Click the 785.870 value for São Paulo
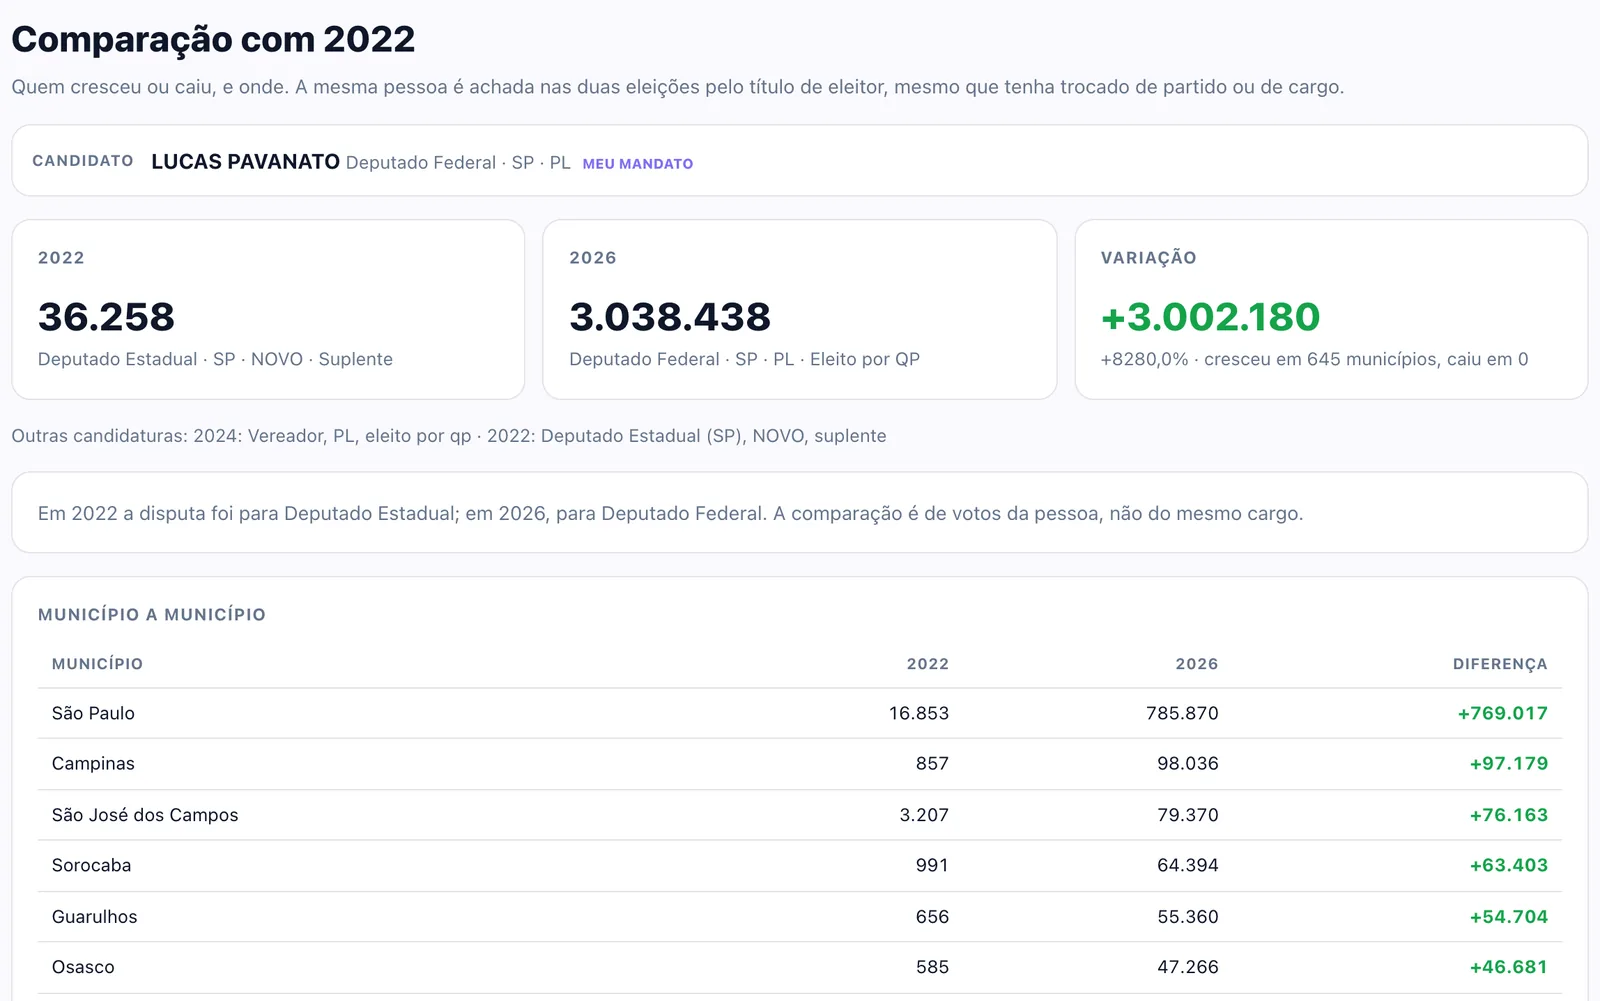Screen dimensions: 1600x1001 point(1182,713)
